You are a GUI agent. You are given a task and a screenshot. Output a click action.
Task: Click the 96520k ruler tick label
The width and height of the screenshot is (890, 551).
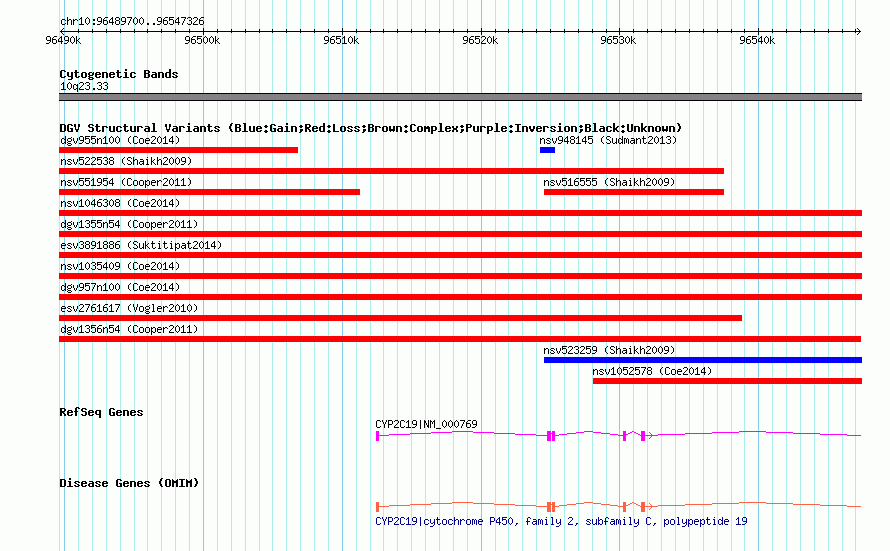tap(480, 40)
